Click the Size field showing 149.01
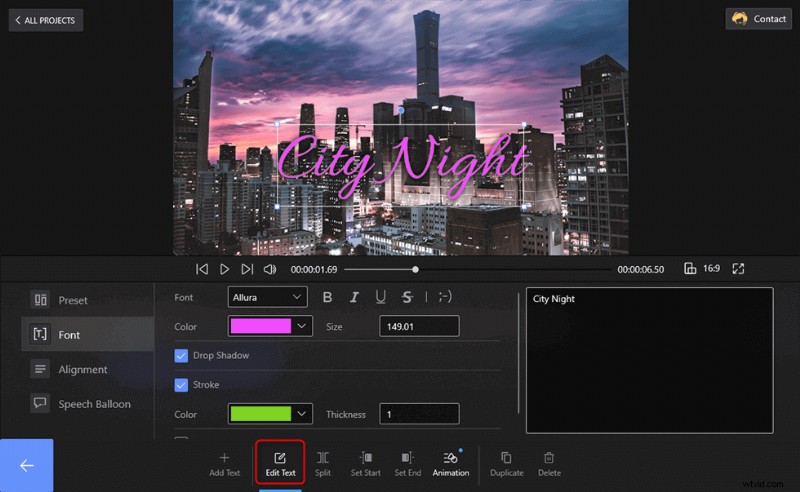Screen dimensions: 800x492 [x=419, y=326]
